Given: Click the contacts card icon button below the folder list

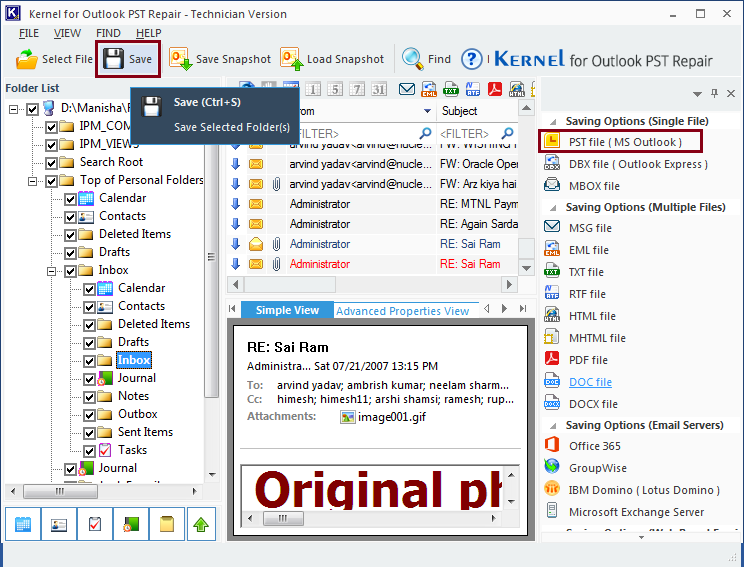Looking at the screenshot, I should (x=59, y=524).
